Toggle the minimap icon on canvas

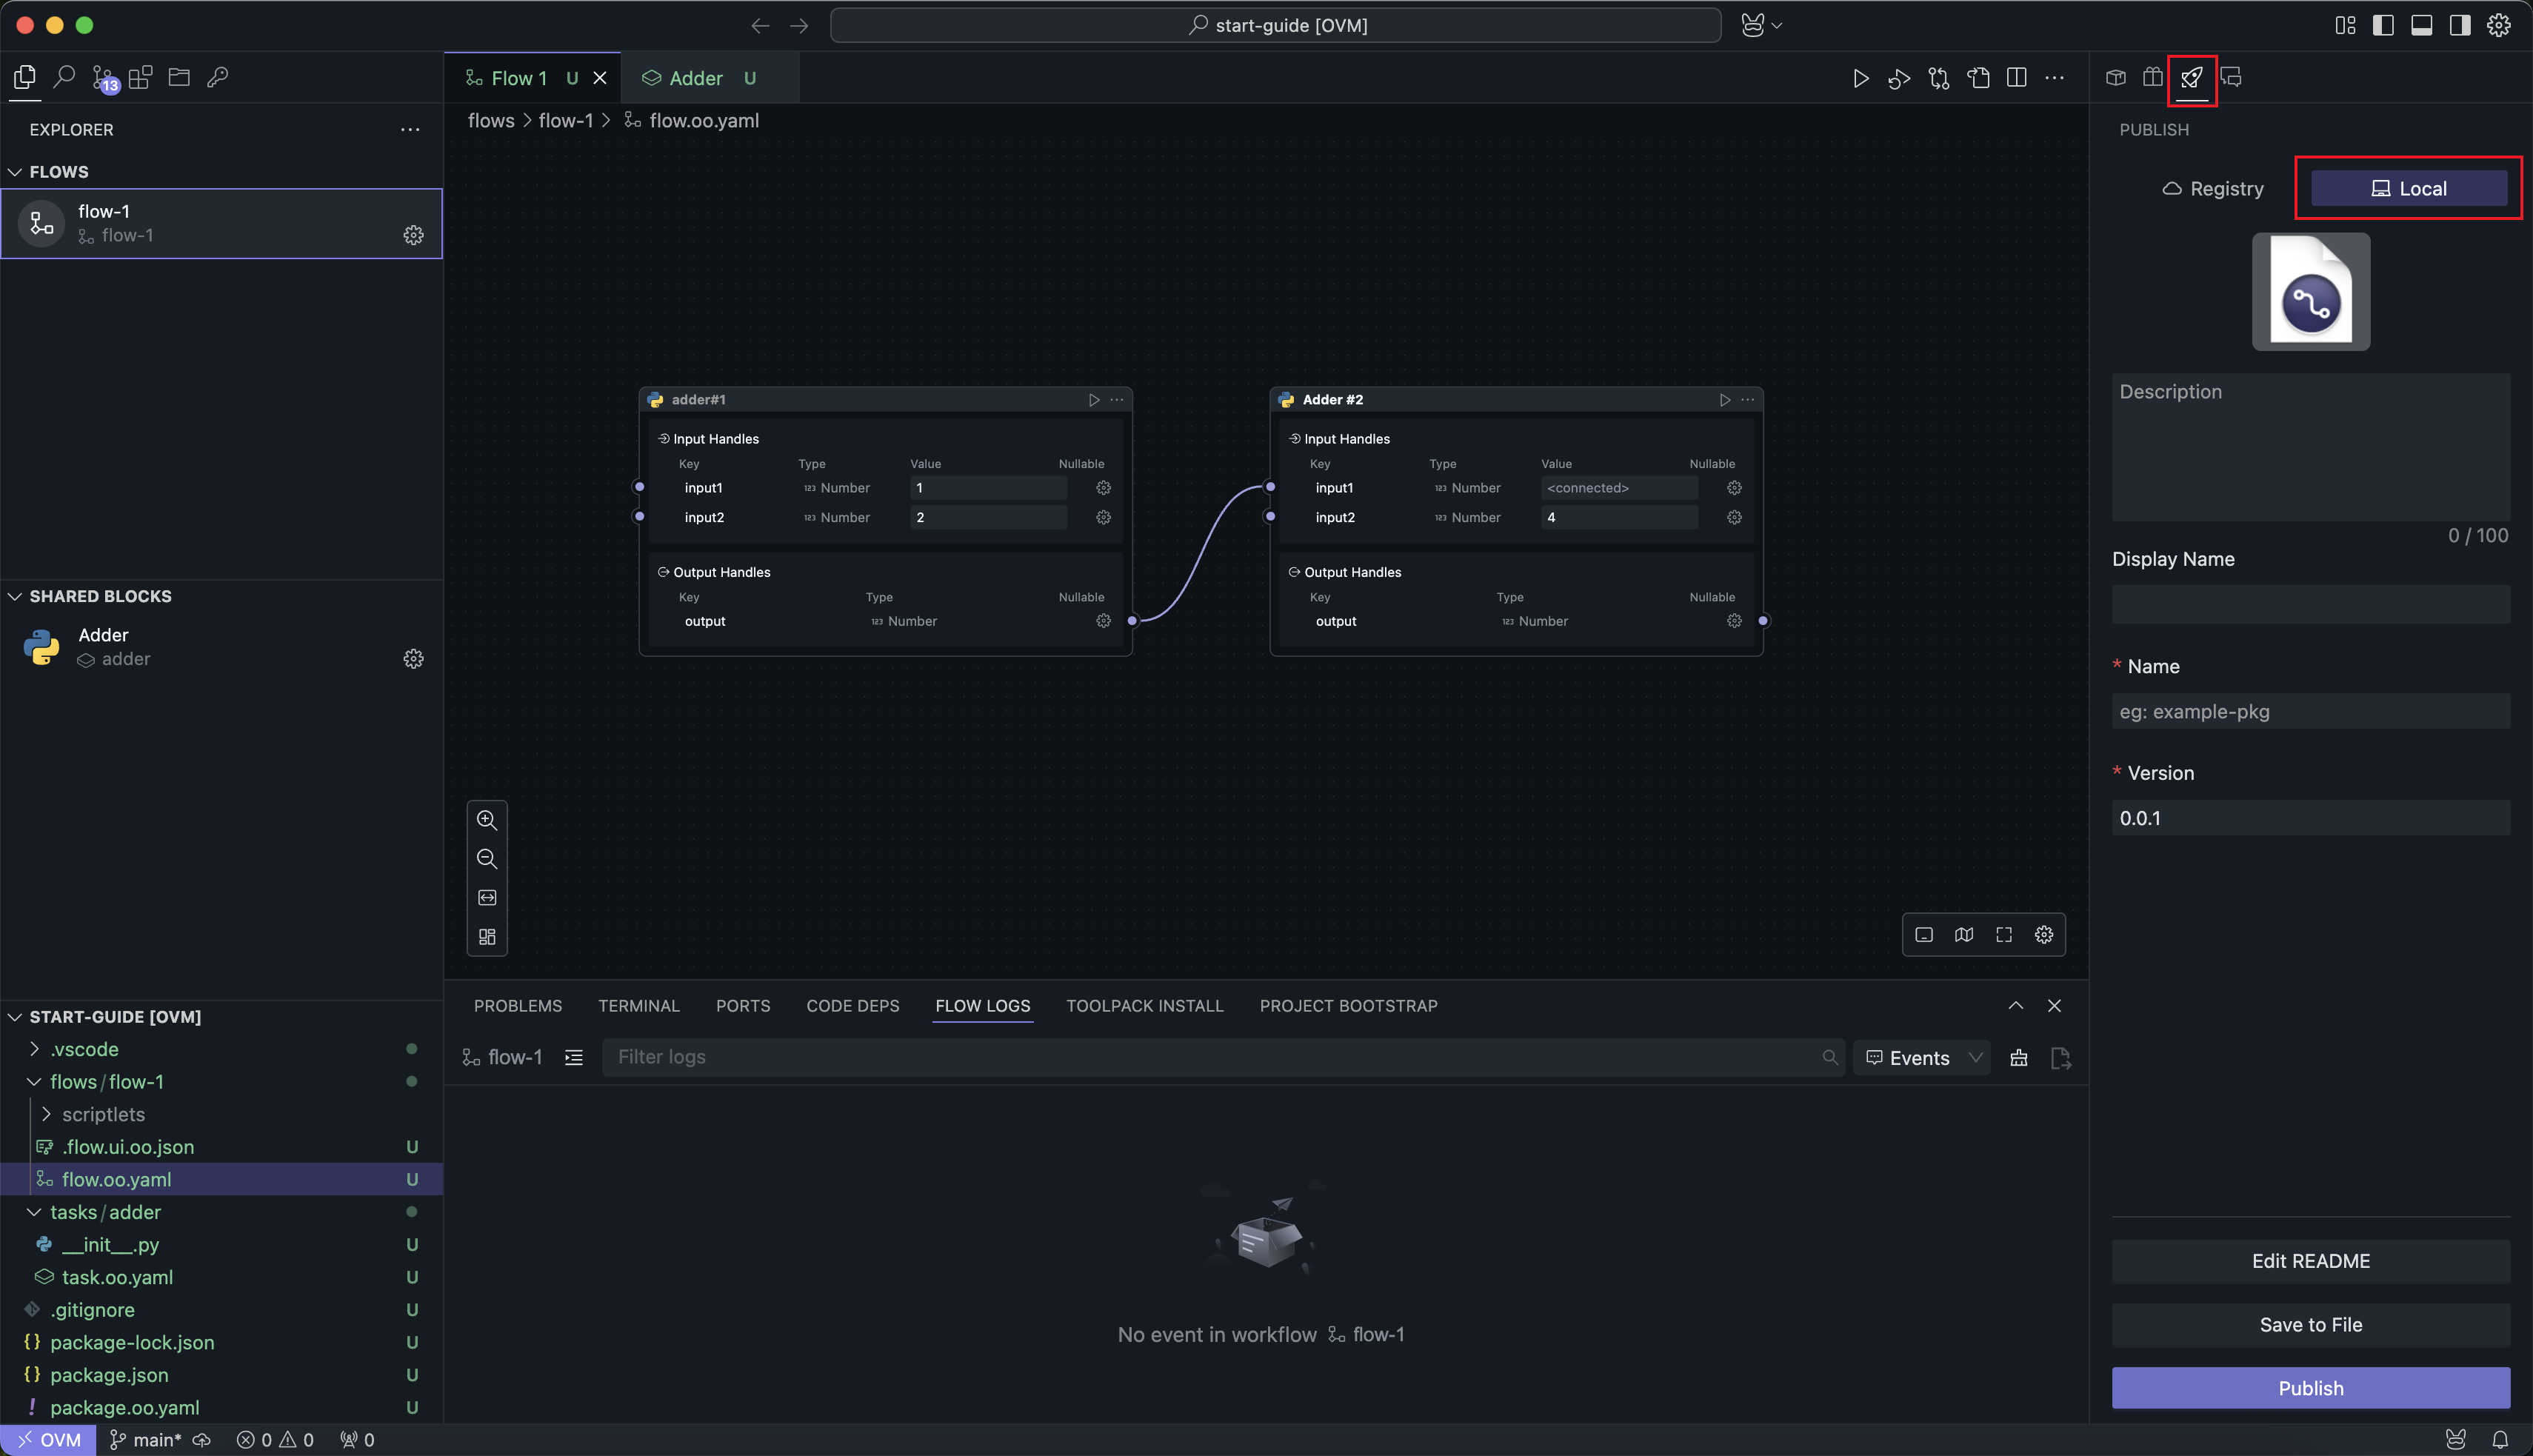click(x=1964, y=934)
